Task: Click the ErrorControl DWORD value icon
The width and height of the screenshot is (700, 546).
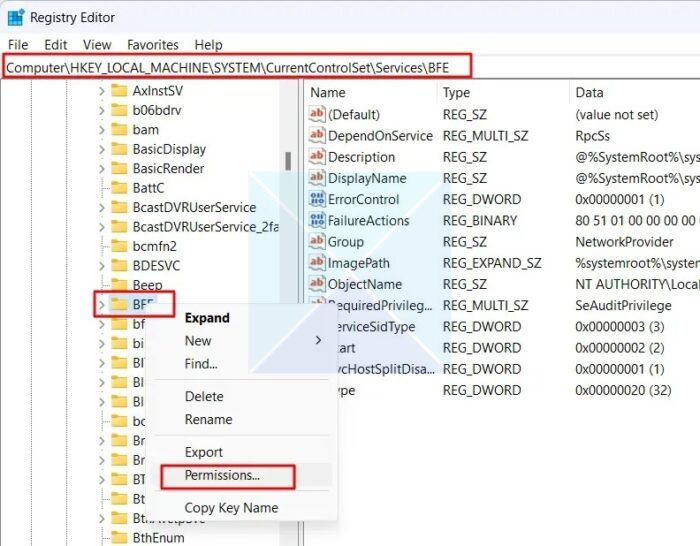Action: pyautogui.click(x=317, y=199)
